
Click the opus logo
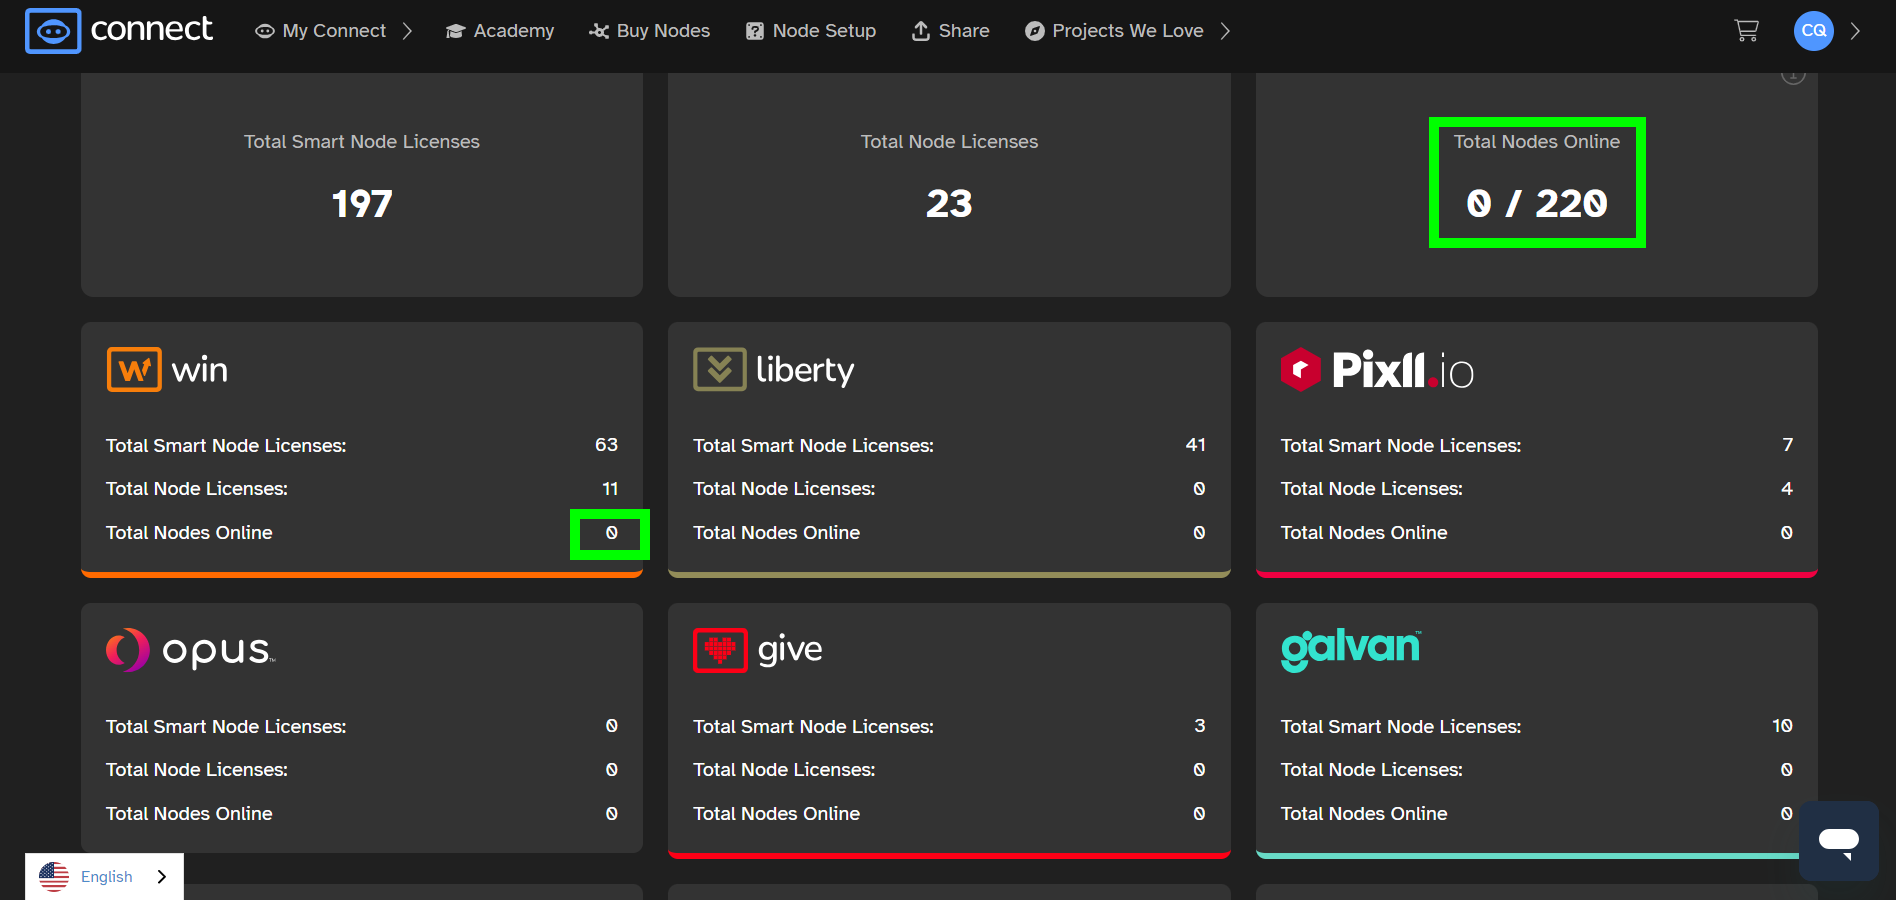[x=191, y=650]
